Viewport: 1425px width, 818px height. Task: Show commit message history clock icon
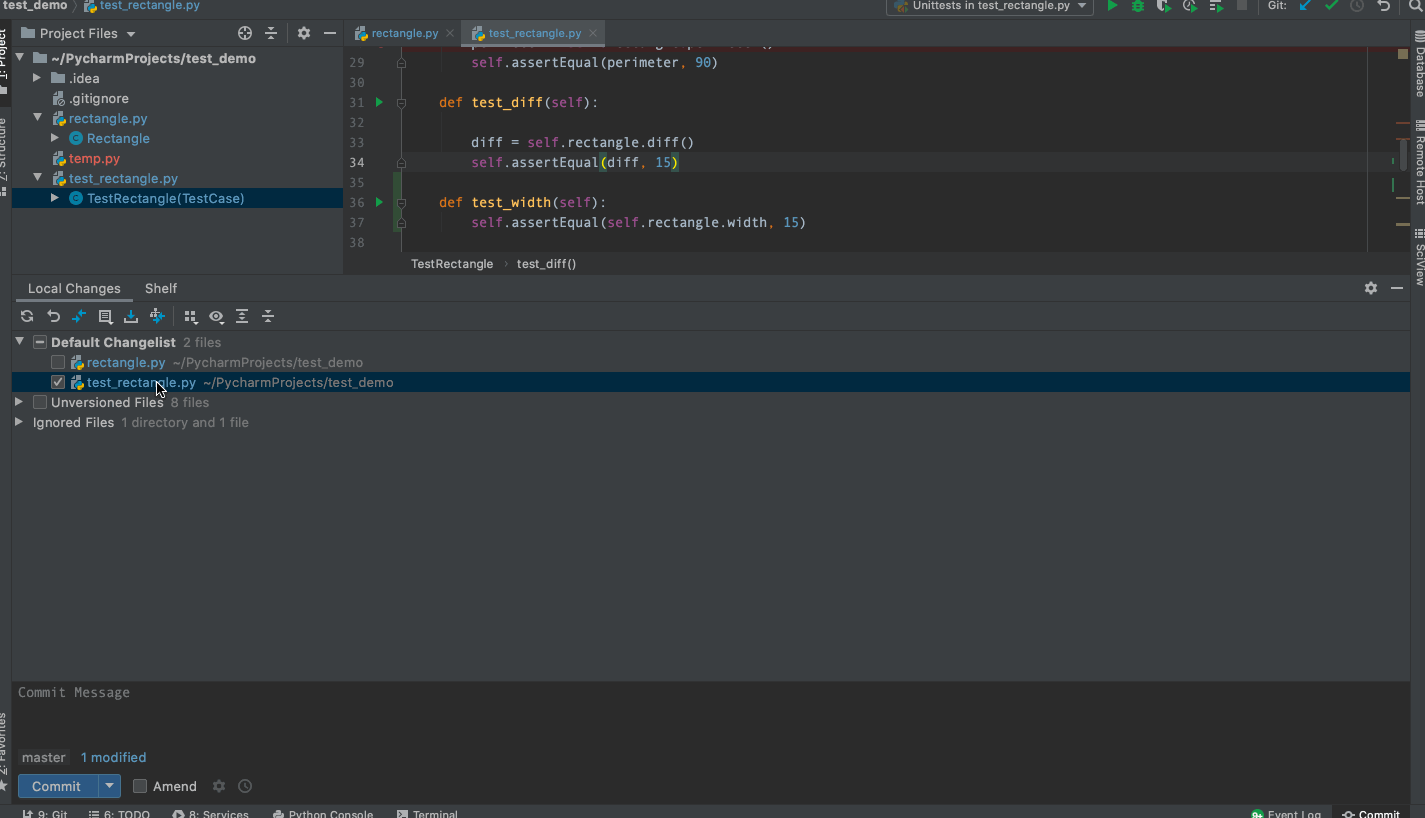[245, 786]
